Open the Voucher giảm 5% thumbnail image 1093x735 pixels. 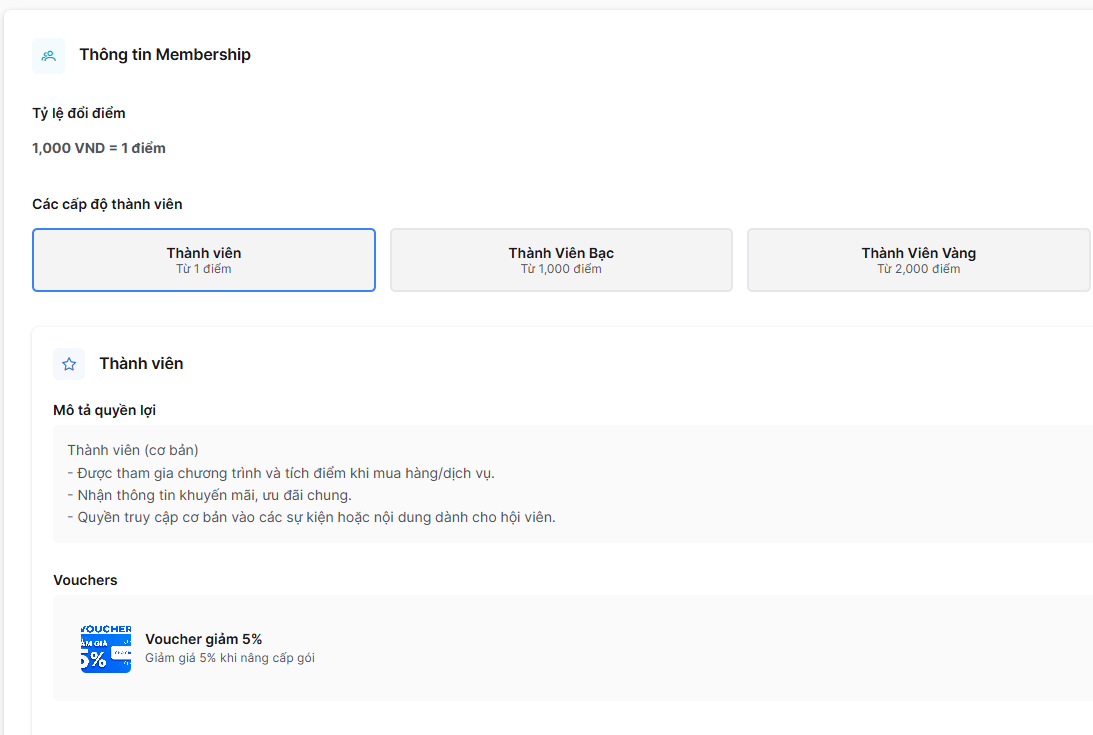pyautogui.click(x=106, y=649)
